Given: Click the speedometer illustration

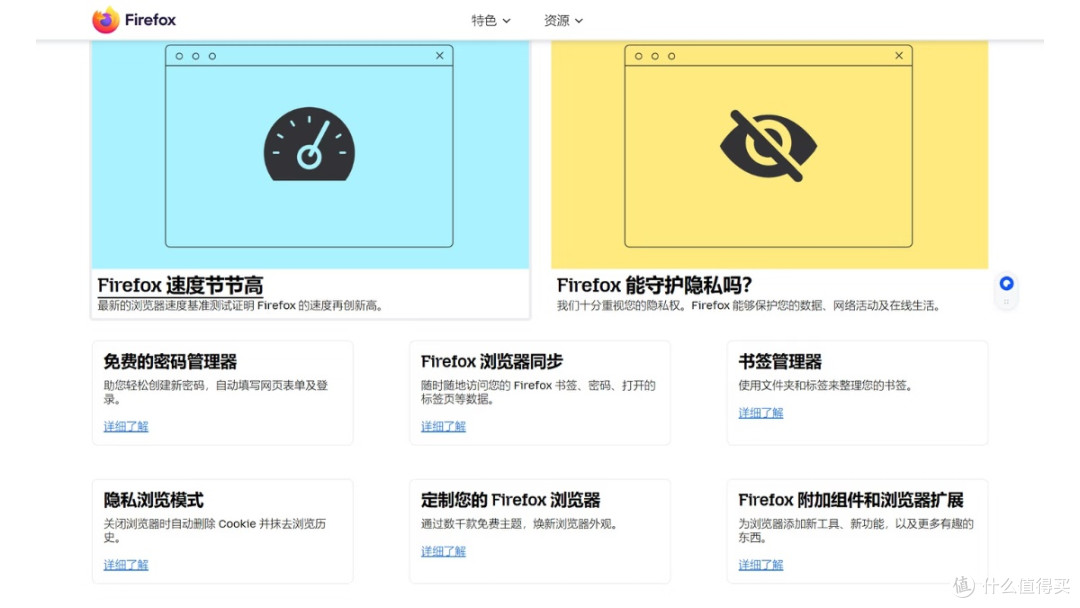Looking at the screenshot, I should click(x=309, y=145).
